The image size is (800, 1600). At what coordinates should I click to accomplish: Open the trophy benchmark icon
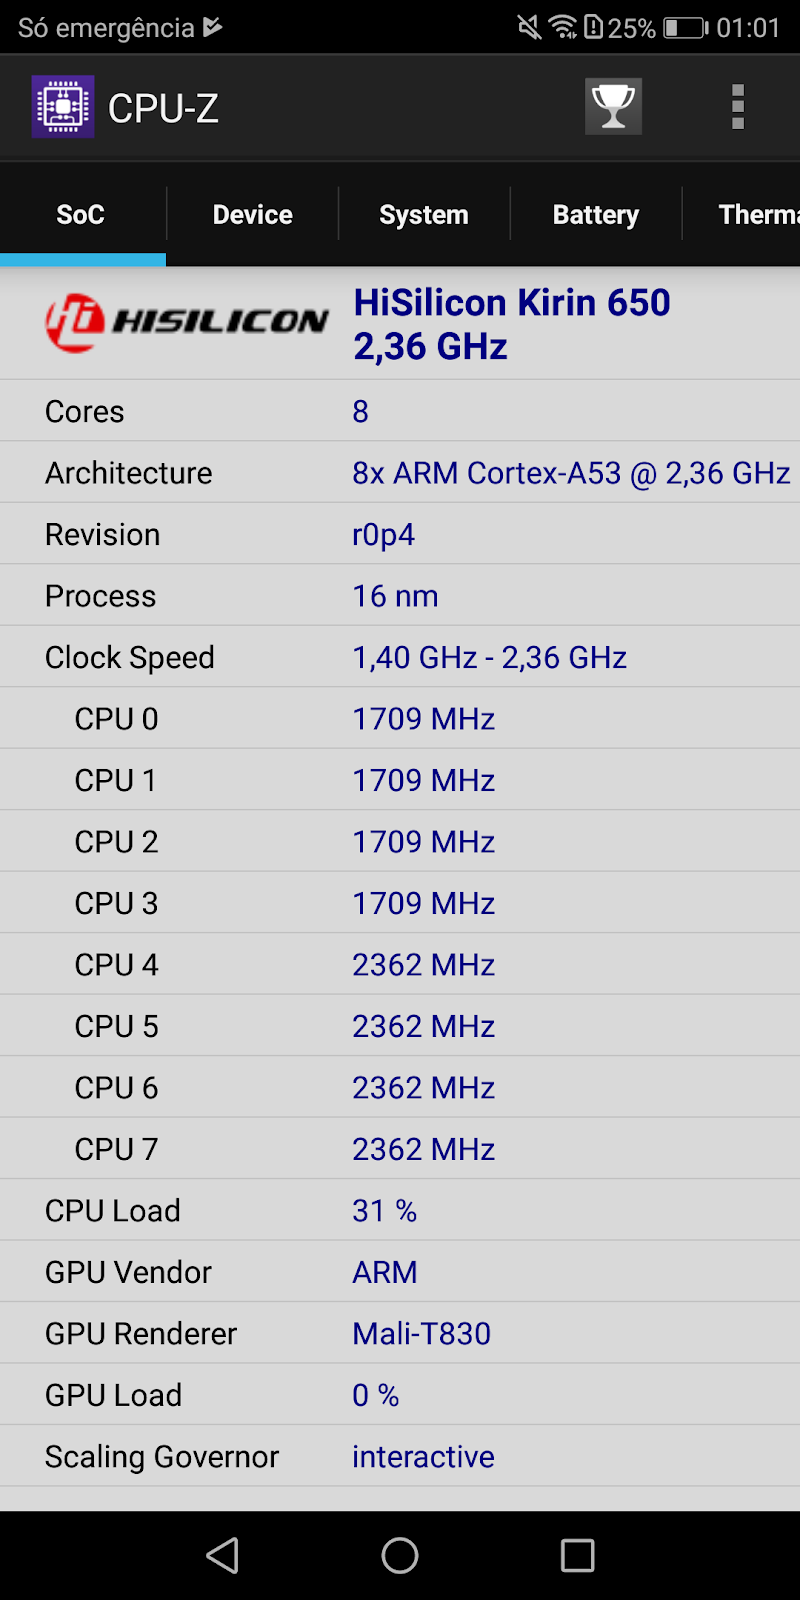613,106
